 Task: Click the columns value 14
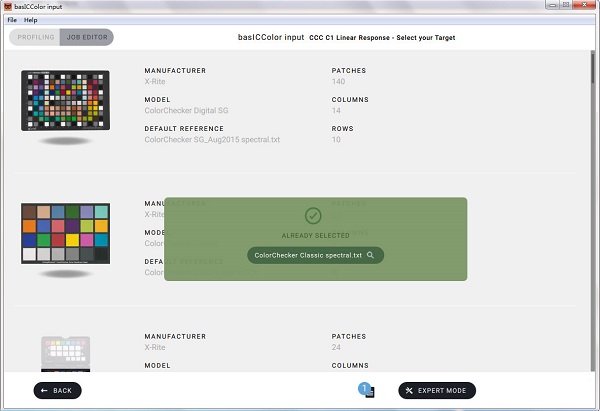[x=336, y=111]
